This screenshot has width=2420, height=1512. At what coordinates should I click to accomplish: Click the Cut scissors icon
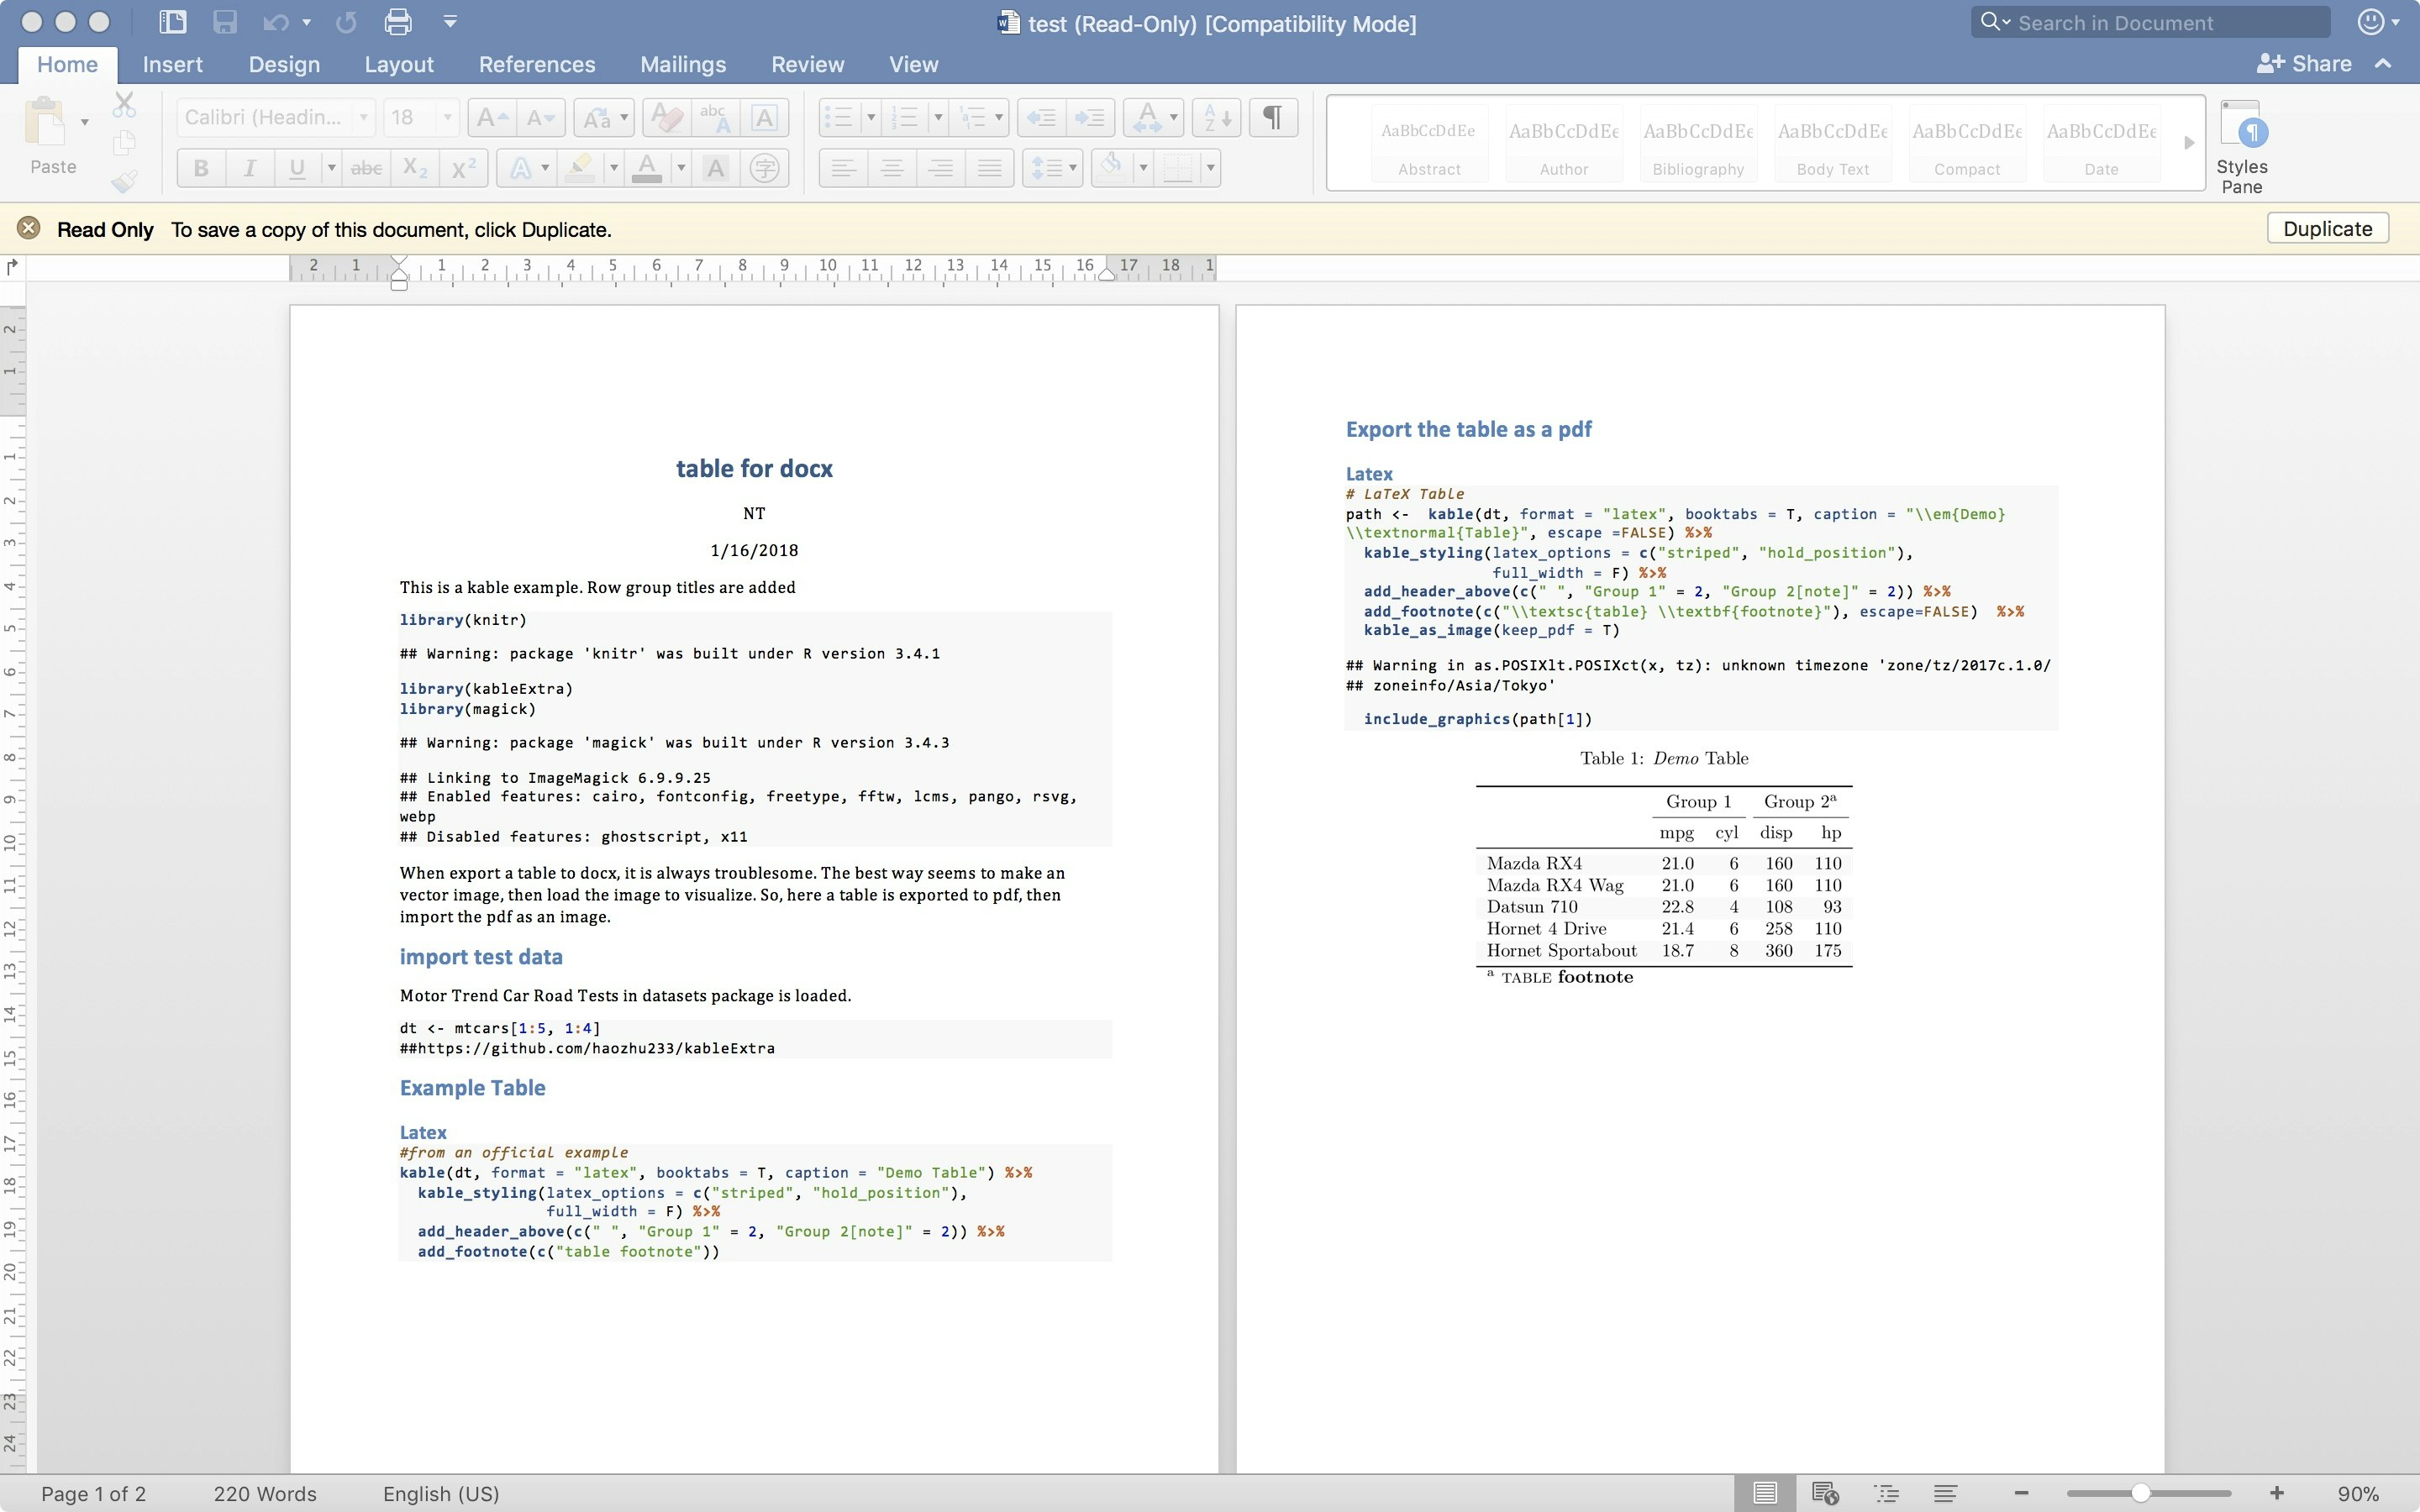tap(124, 105)
